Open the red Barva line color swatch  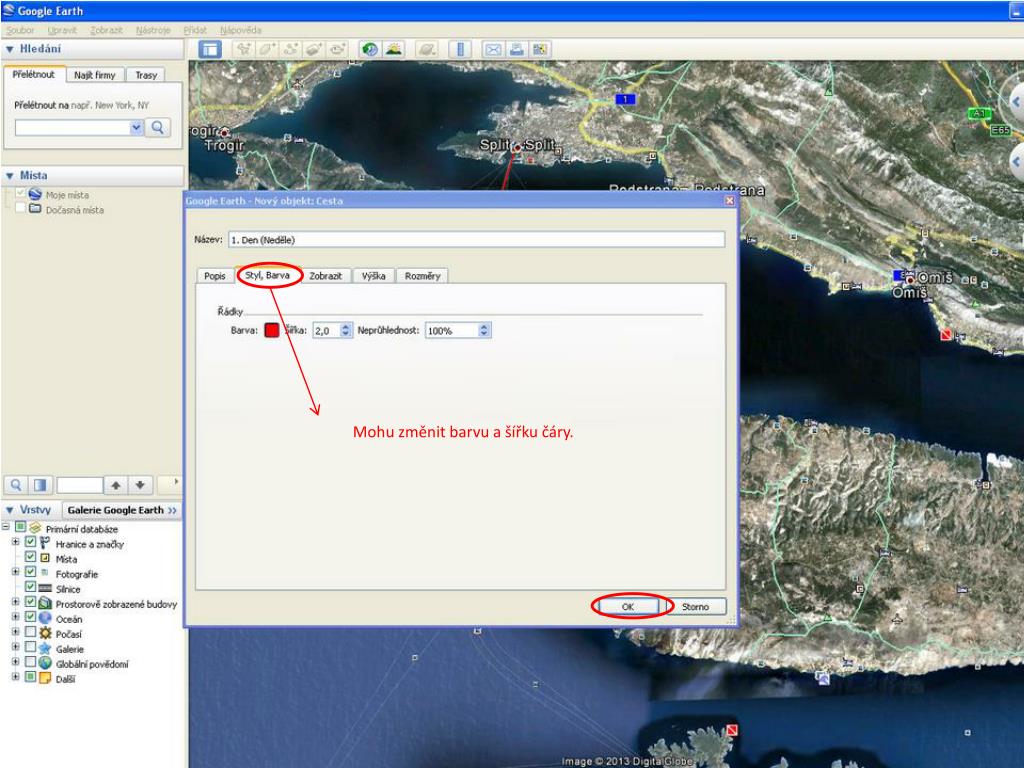coord(272,330)
